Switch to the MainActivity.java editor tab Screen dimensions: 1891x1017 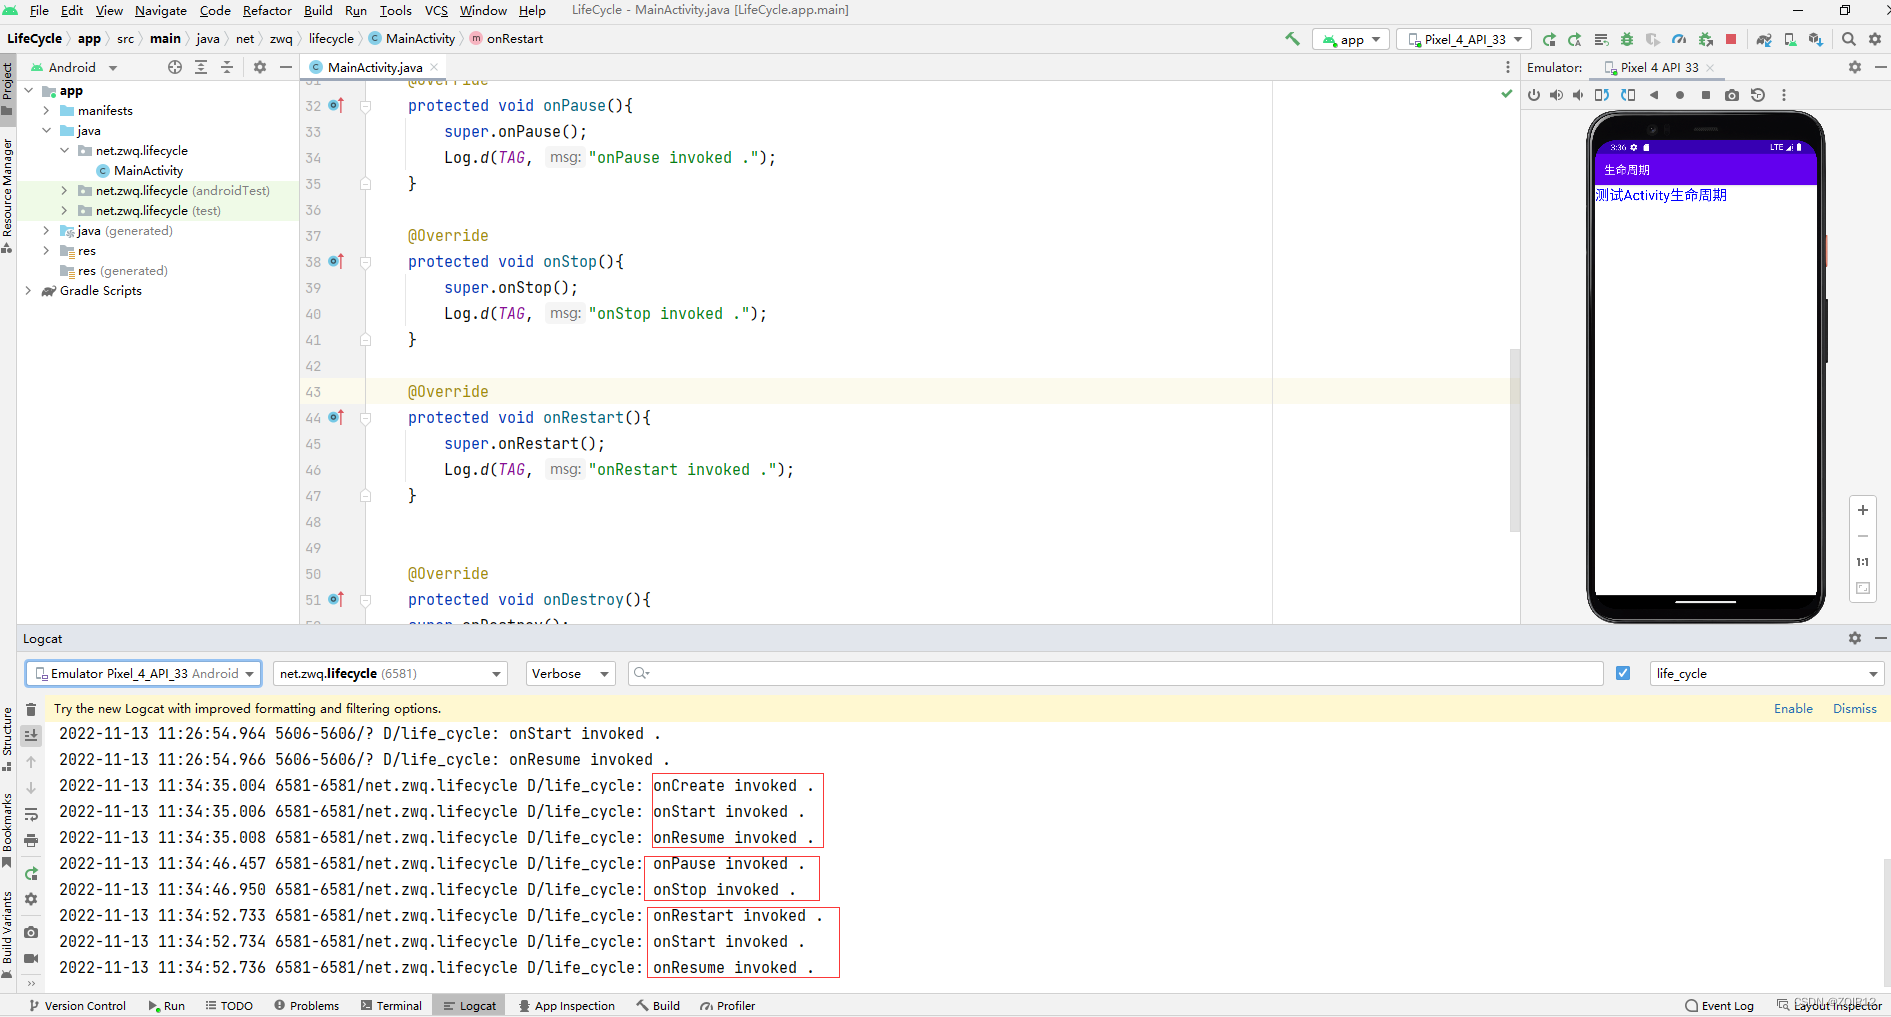click(x=374, y=67)
